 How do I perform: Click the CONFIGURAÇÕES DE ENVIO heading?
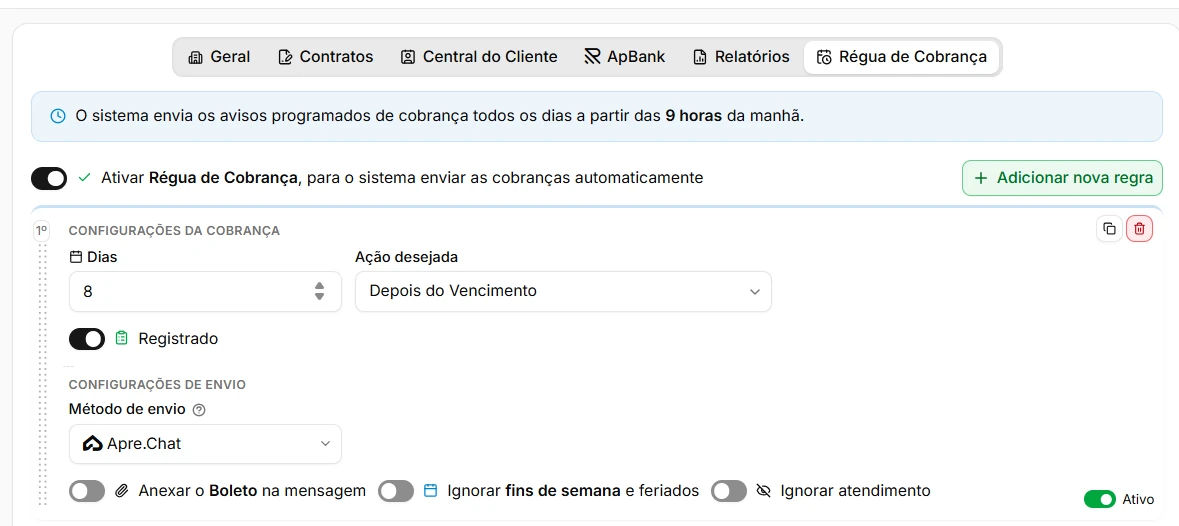point(157,385)
